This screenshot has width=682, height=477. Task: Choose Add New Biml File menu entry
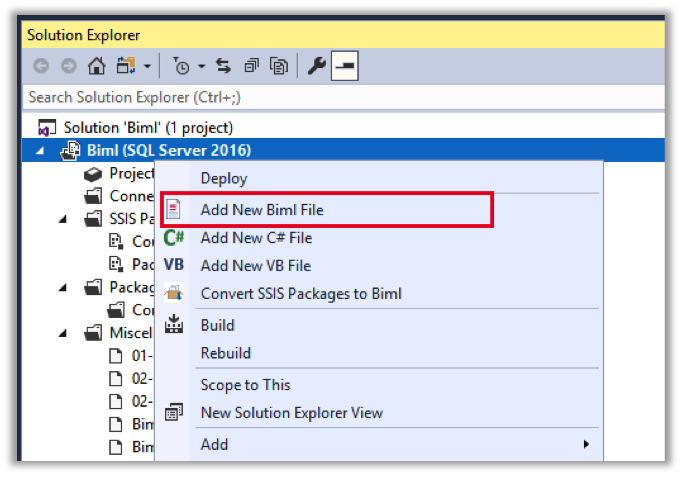tap(379, 210)
